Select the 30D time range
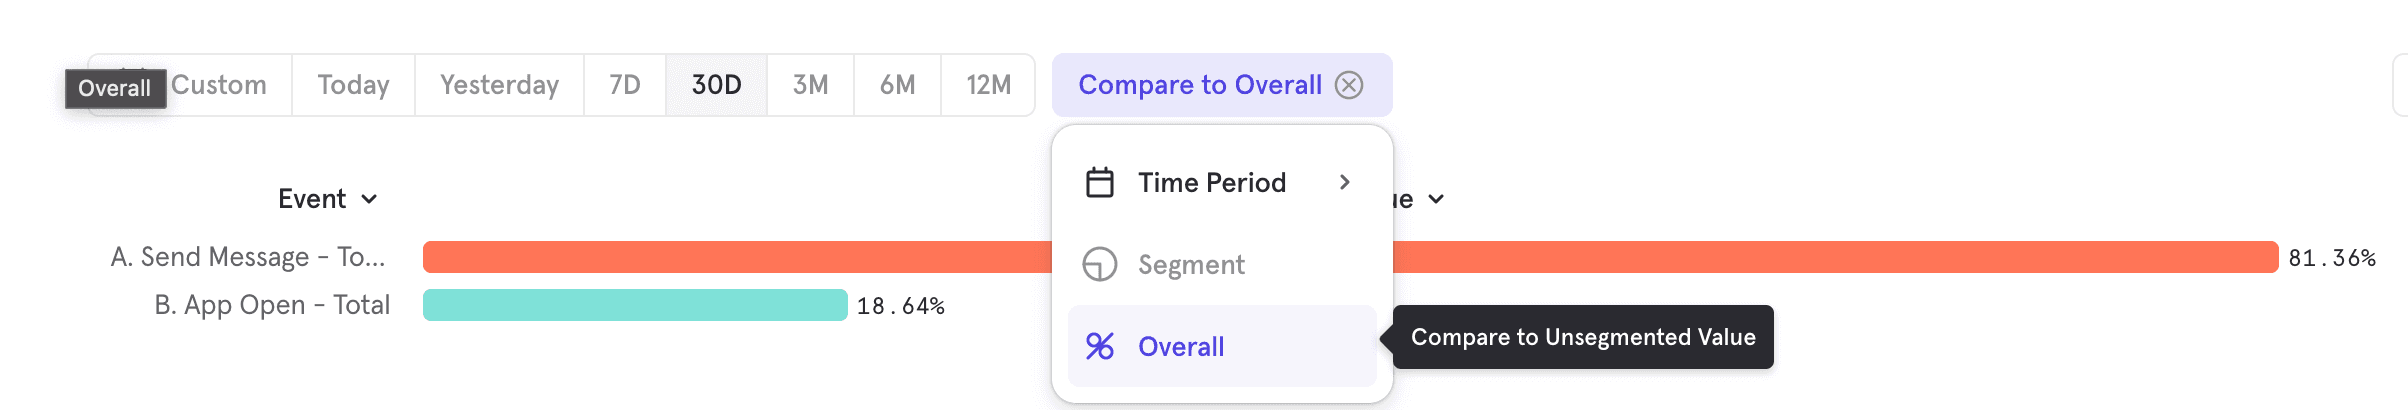The image size is (2408, 410). click(x=716, y=85)
